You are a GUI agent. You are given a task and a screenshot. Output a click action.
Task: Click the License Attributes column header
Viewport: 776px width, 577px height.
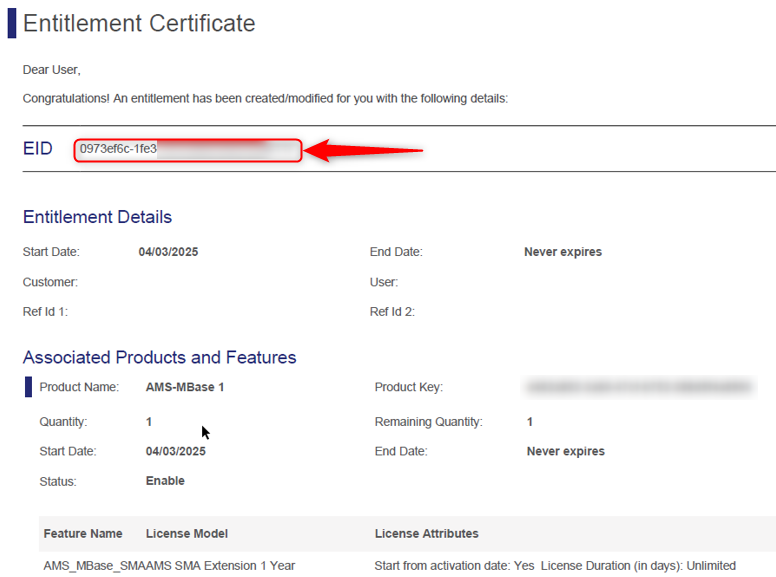(426, 533)
